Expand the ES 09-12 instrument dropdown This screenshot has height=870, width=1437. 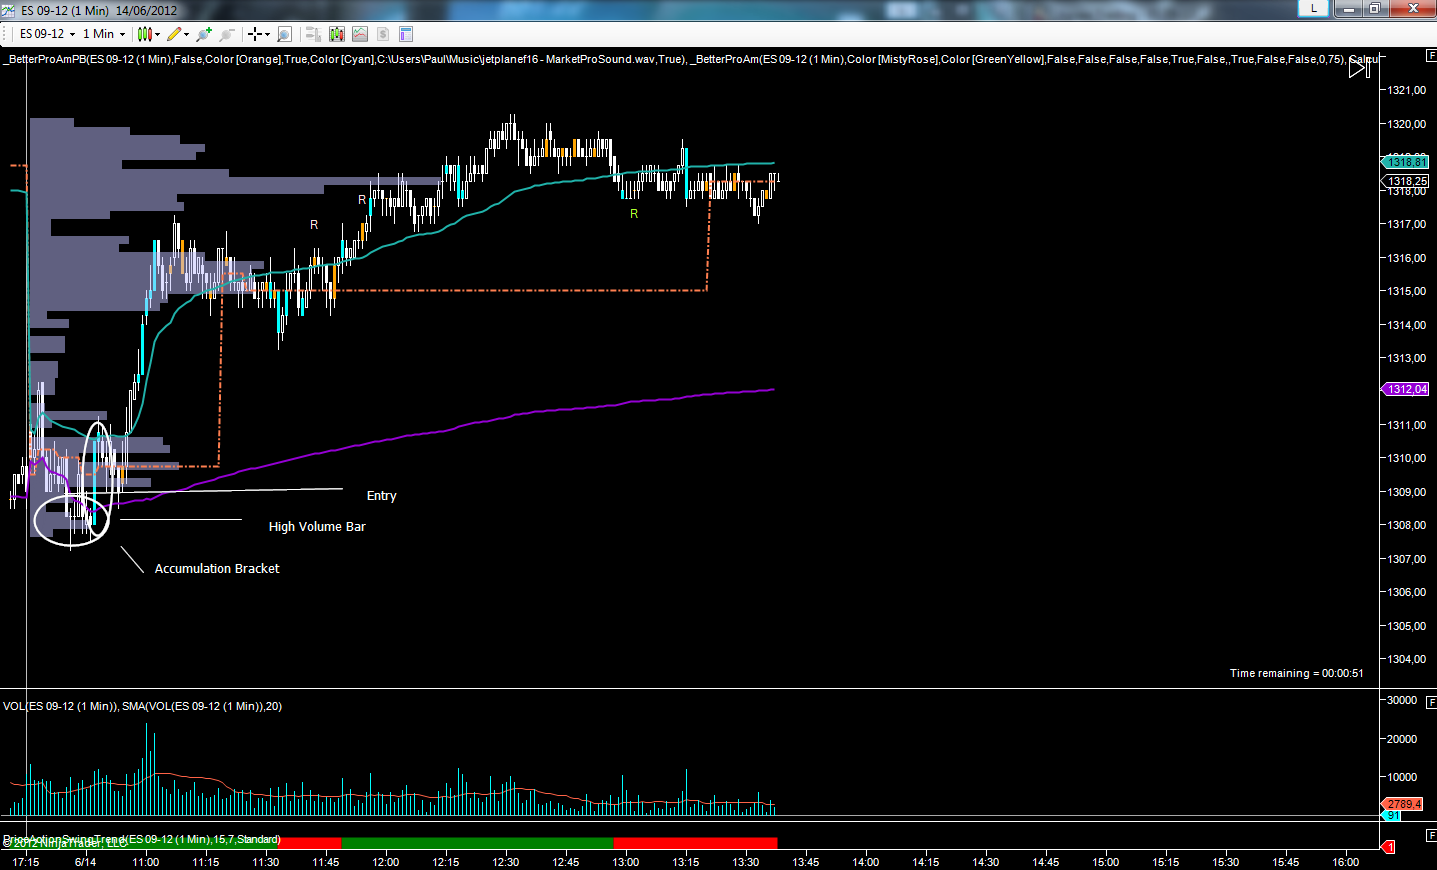[72, 34]
